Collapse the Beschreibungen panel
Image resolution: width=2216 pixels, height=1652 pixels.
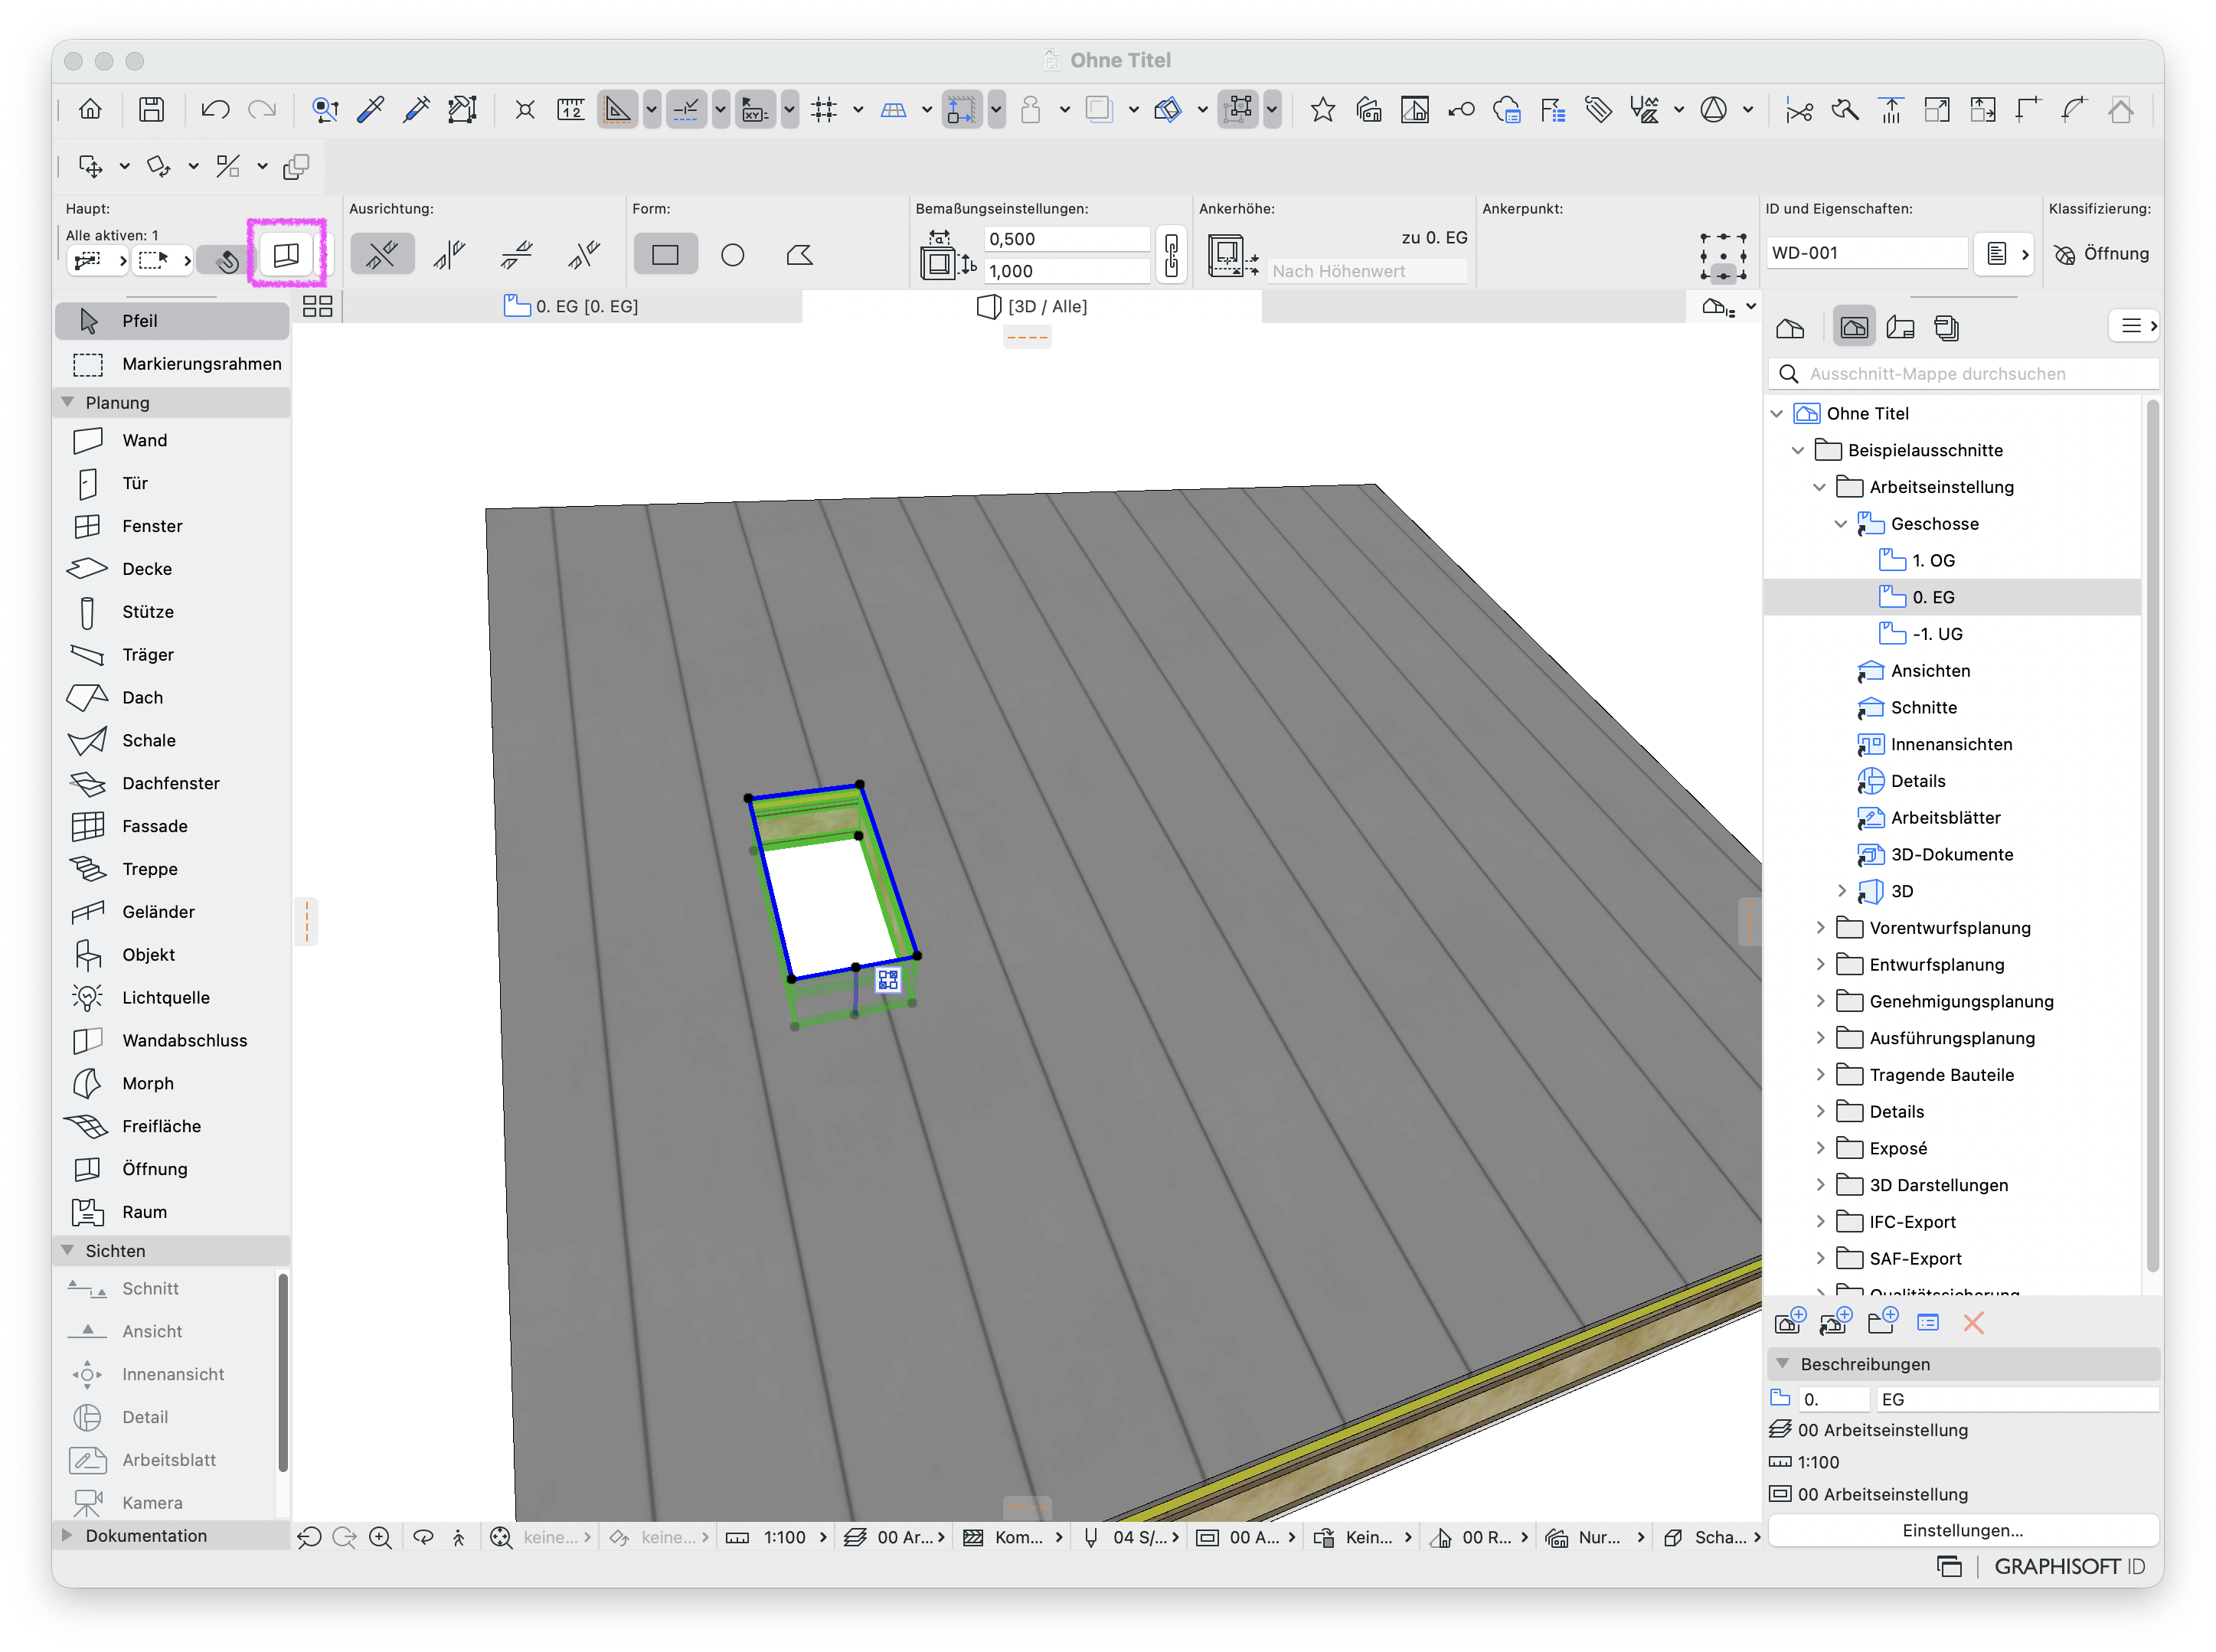click(1782, 1364)
